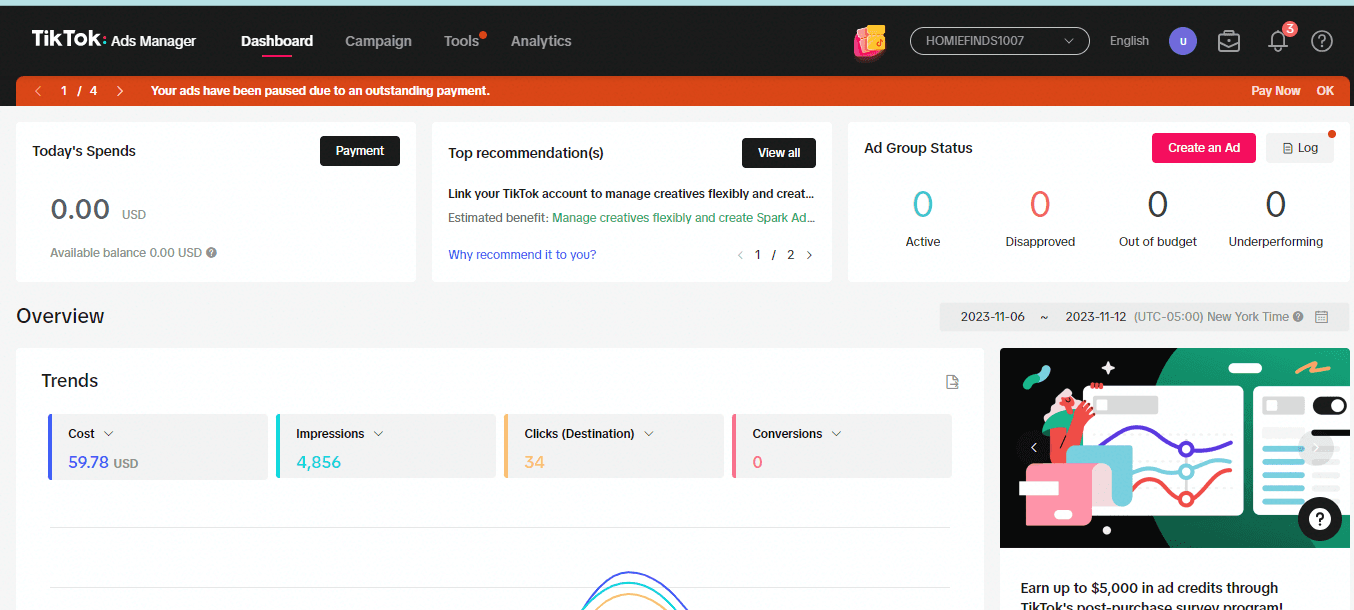Click the Payment button
Screen dimensions: 1354x610
[360, 151]
